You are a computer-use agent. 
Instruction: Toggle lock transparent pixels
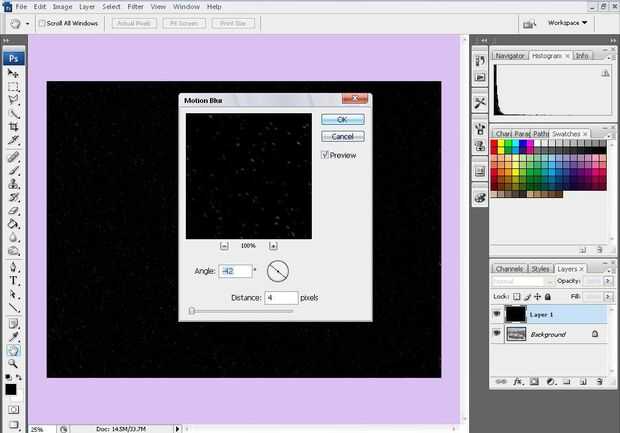click(x=516, y=296)
